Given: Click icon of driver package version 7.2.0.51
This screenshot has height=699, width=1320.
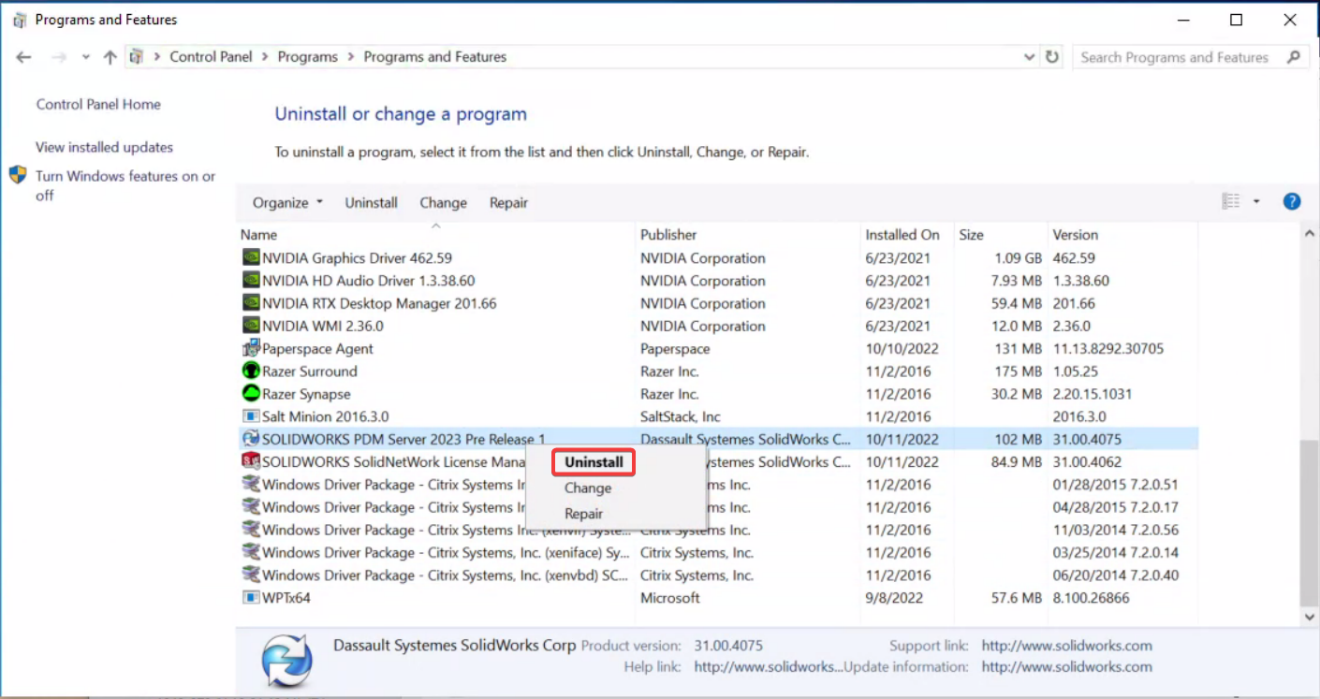Looking at the screenshot, I should (251, 485).
